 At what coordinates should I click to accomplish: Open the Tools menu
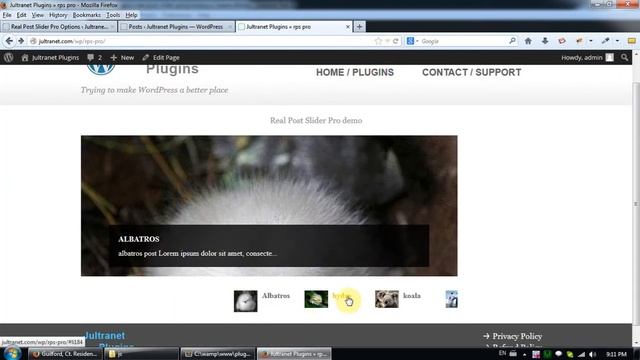(x=113, y=15)
